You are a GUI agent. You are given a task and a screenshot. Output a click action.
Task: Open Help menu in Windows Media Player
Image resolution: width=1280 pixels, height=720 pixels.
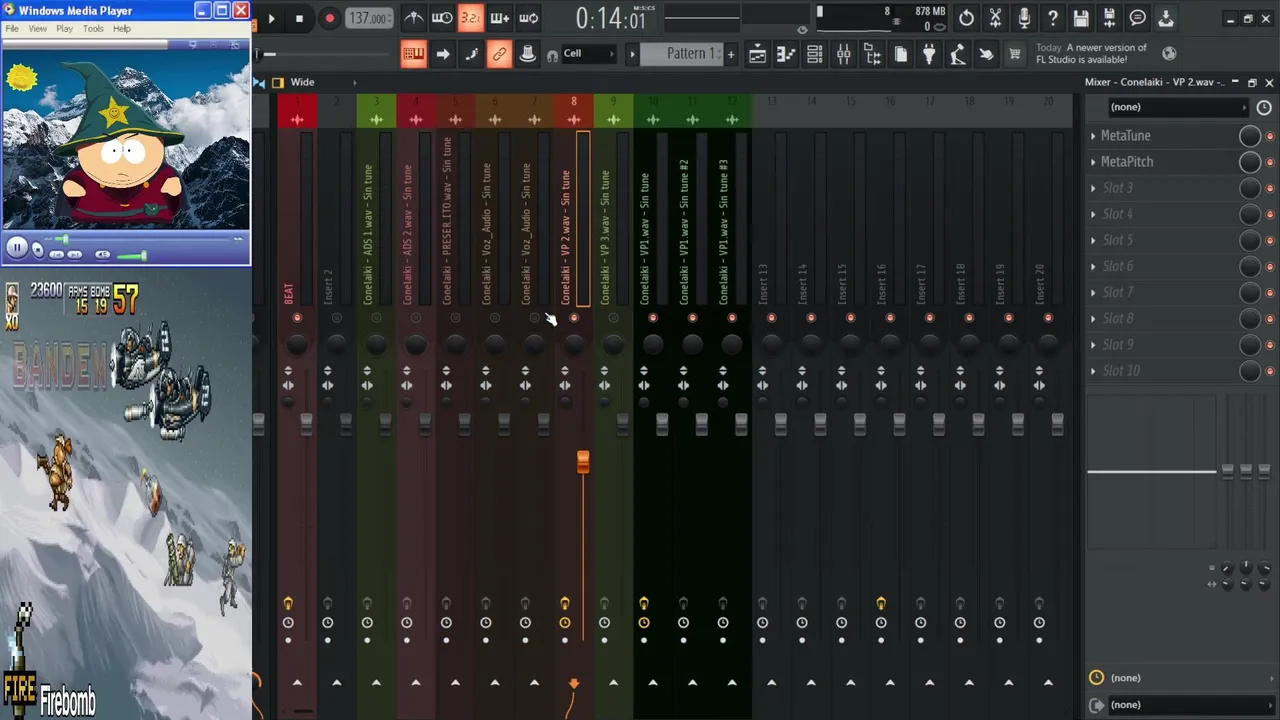click(x=121, y=29)
